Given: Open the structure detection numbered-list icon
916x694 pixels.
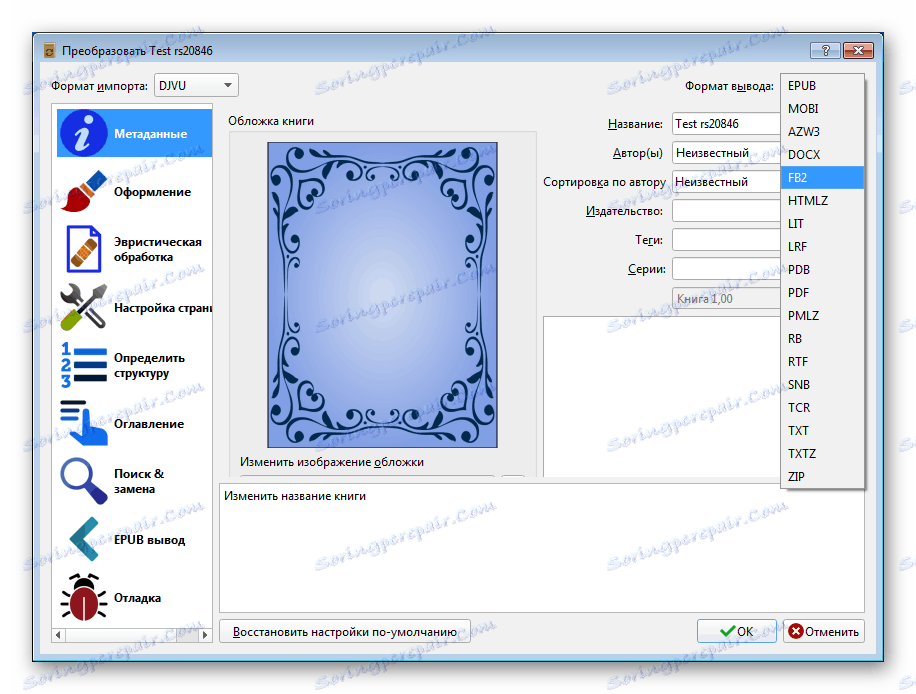Looking at the screenshot, I should pyautogui.click(x=84, y=365).
